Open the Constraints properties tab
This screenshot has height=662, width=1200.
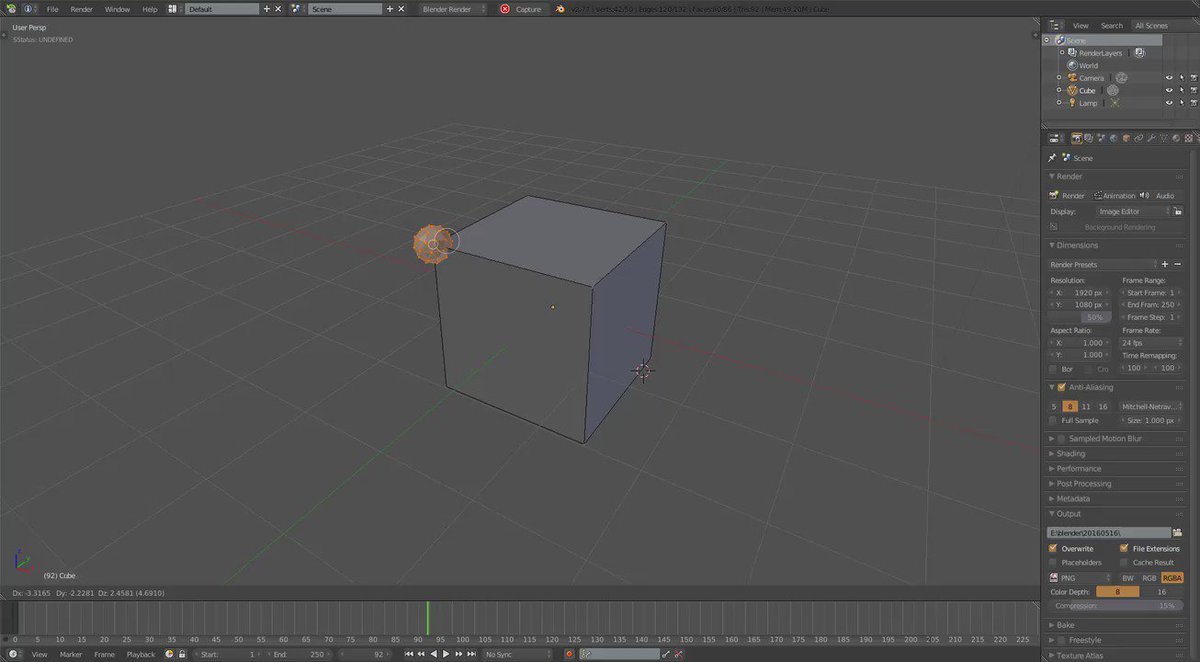point(1139,138)
